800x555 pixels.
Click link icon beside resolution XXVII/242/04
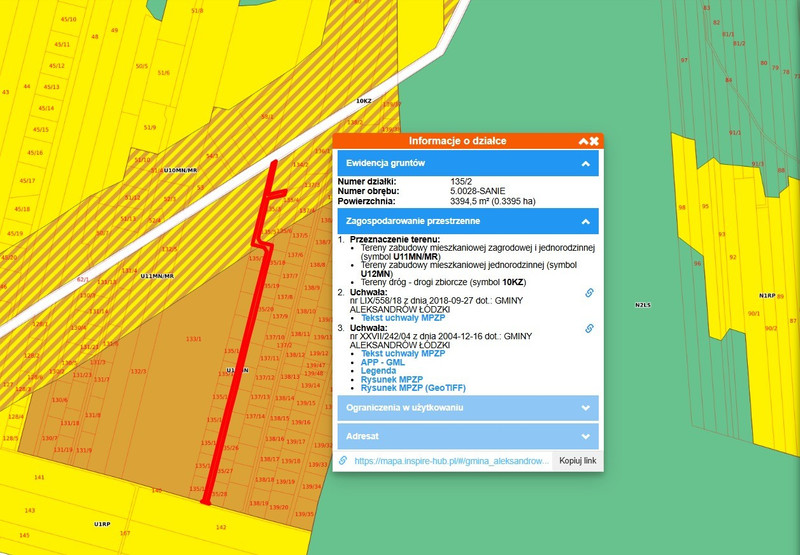(590, 328)
